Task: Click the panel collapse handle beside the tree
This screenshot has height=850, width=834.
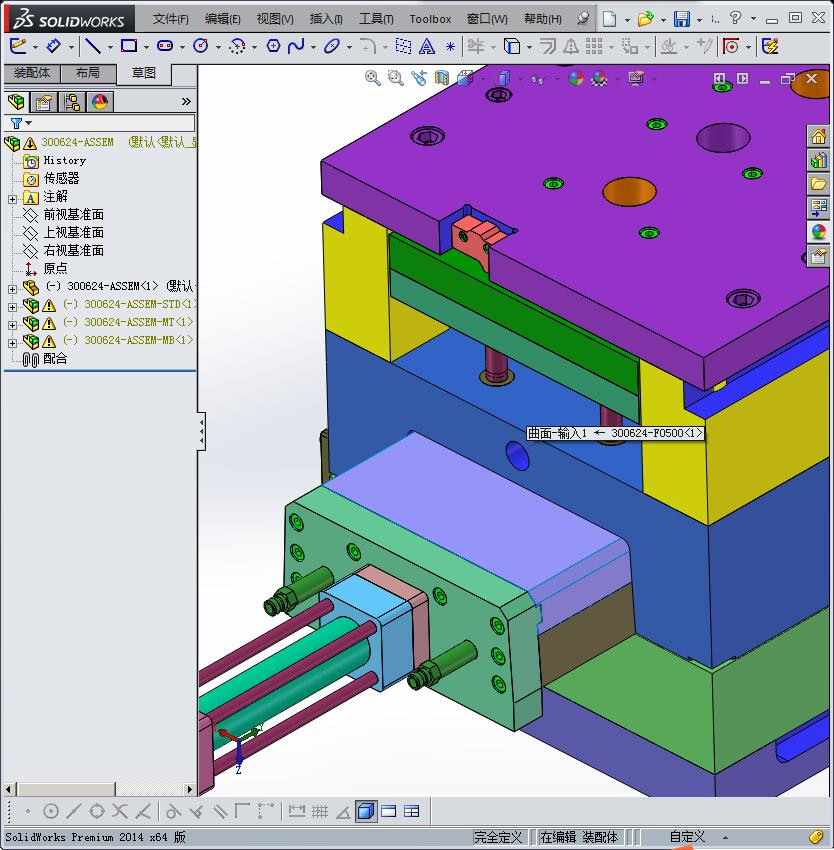Action: point(201,431)
